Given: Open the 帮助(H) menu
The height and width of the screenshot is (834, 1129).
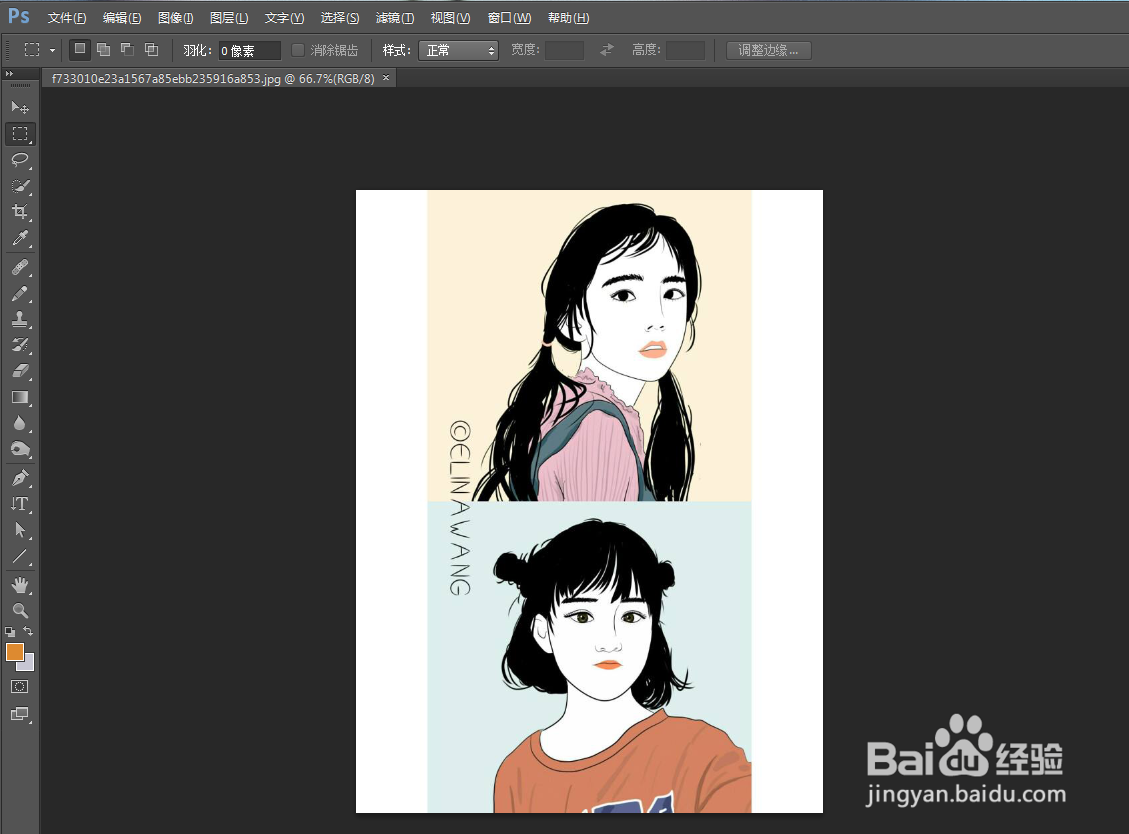Looking at the screenshot, I should pyautogui.click(x=568, y=17).
